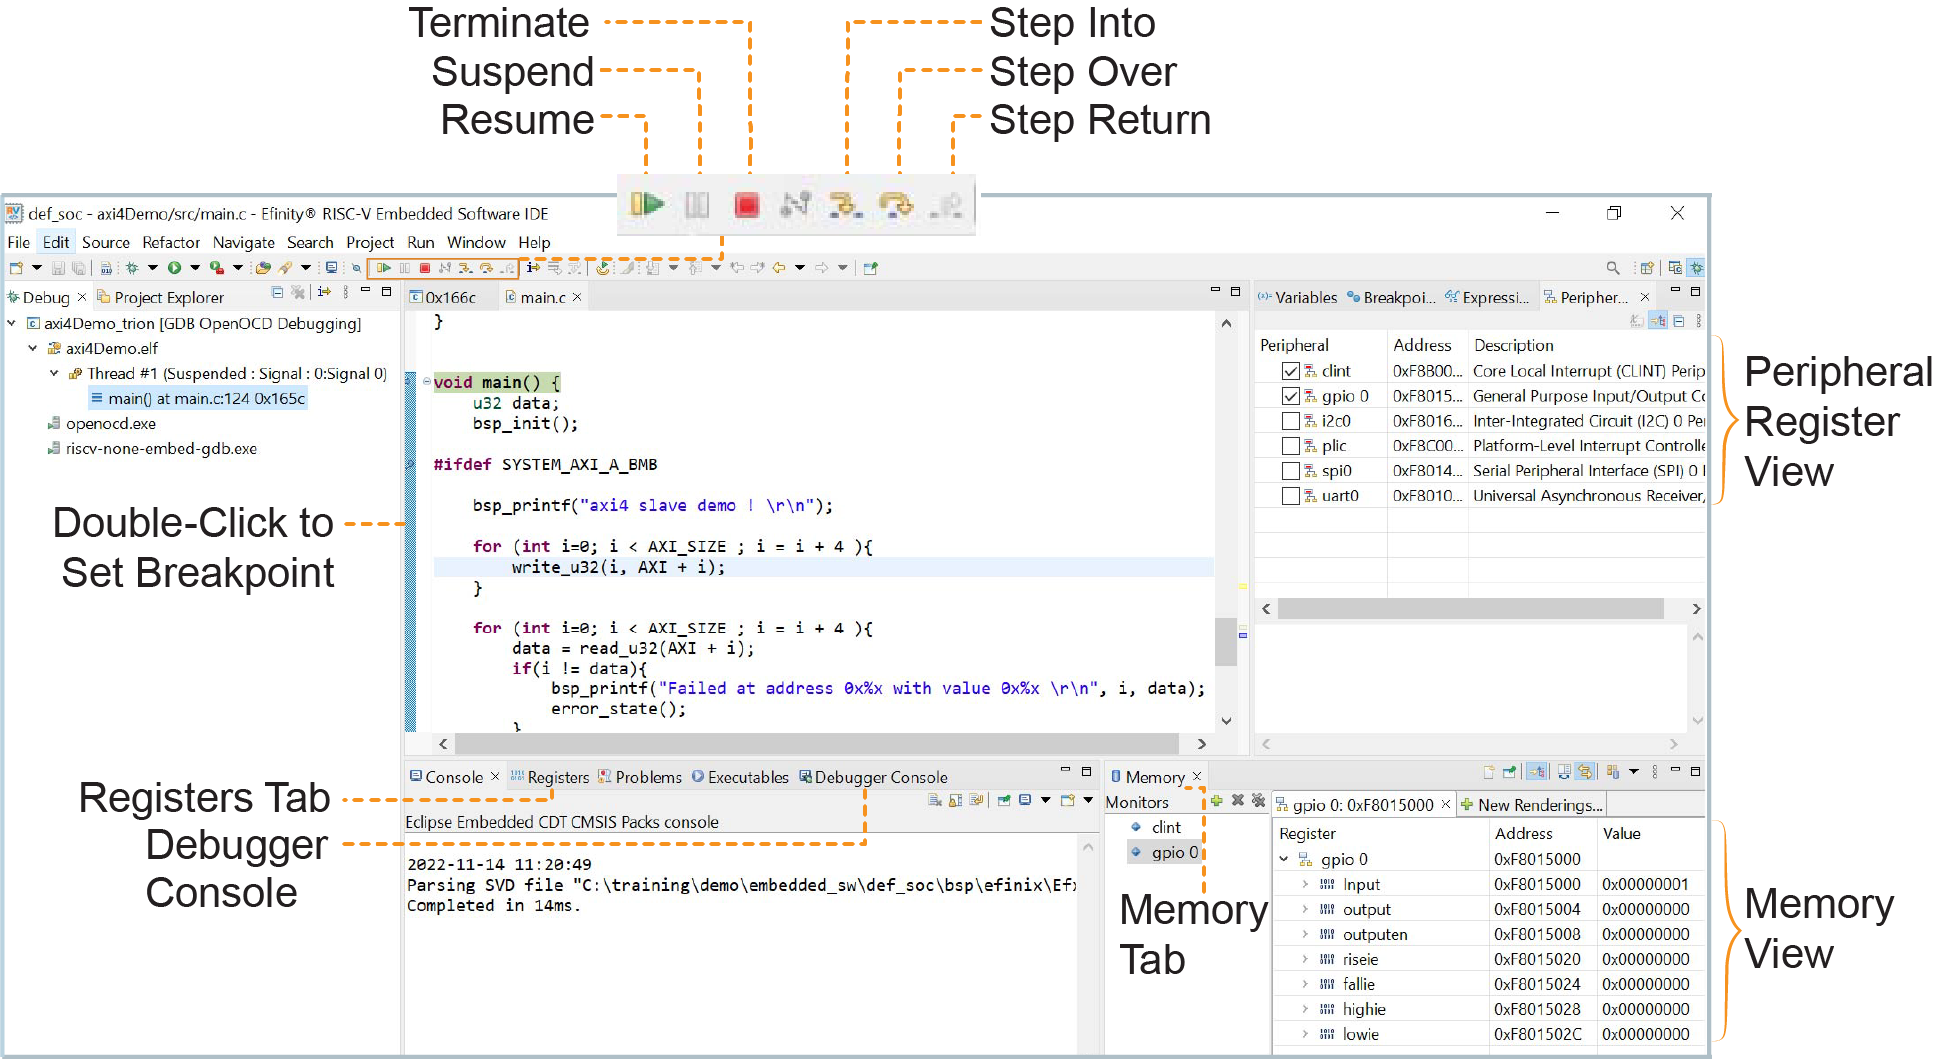The height and width of the screenshot is (1060, 1946).
Task: Click the search magnifier icon in toolbar
Action: 1612,268
